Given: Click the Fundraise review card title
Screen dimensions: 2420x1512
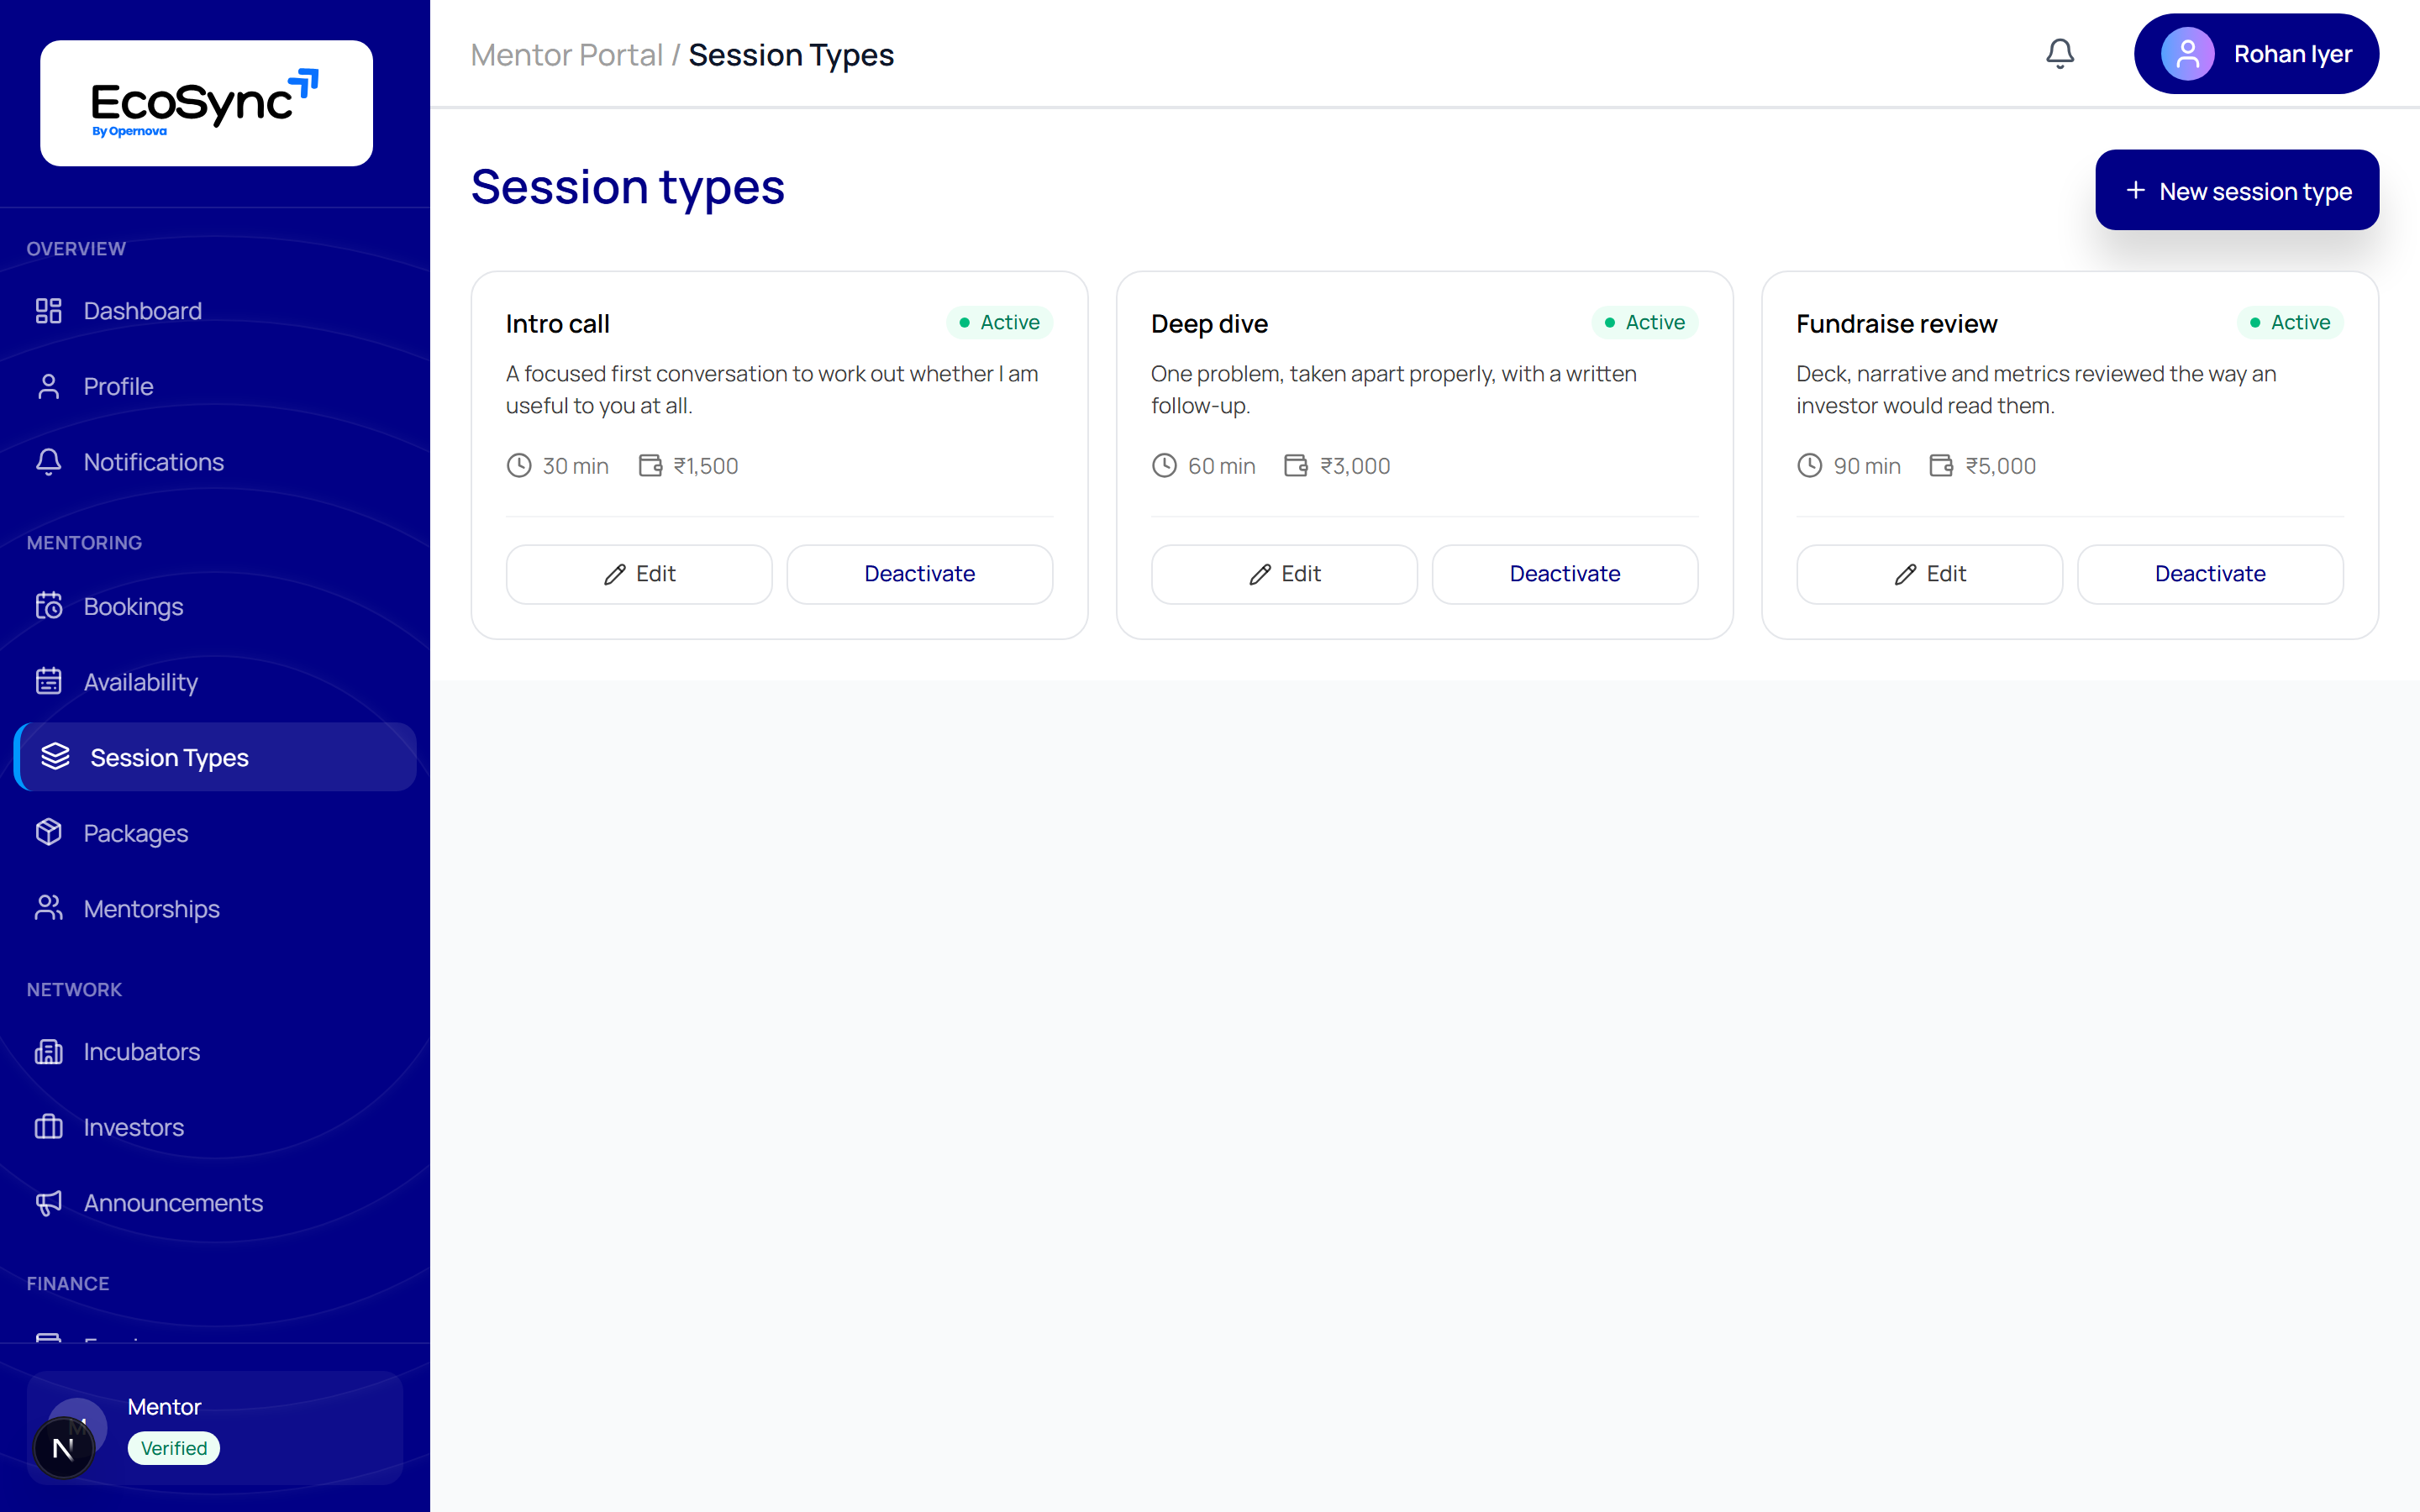Looking at the screenshot, I should (1896, 324).
